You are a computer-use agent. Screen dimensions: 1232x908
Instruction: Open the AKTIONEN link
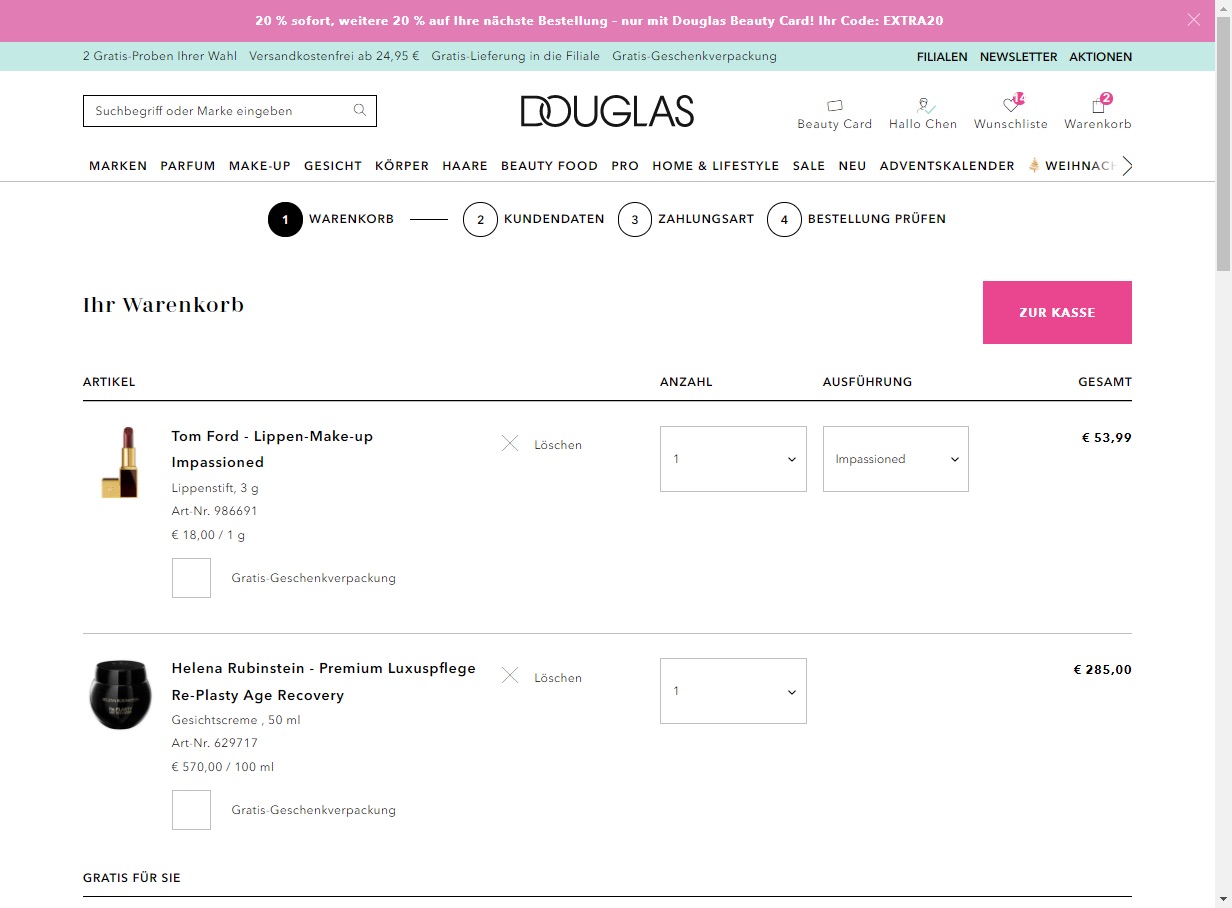click(x=1101, y=57)
